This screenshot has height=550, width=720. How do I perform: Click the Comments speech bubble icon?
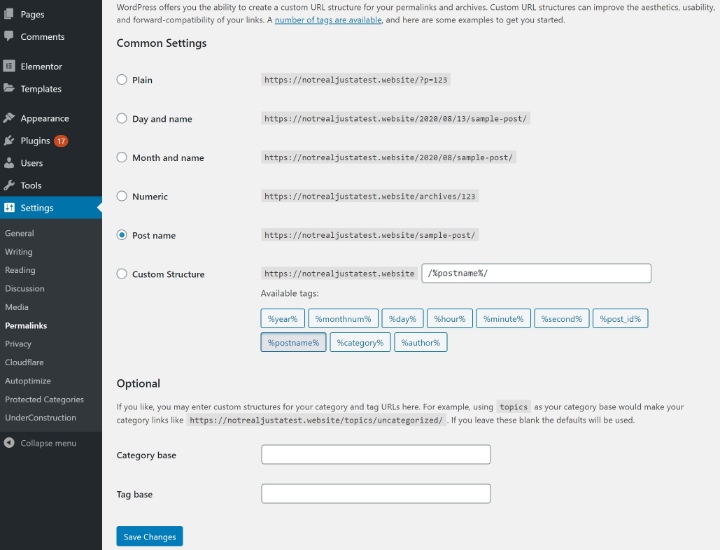click(9, 36)
